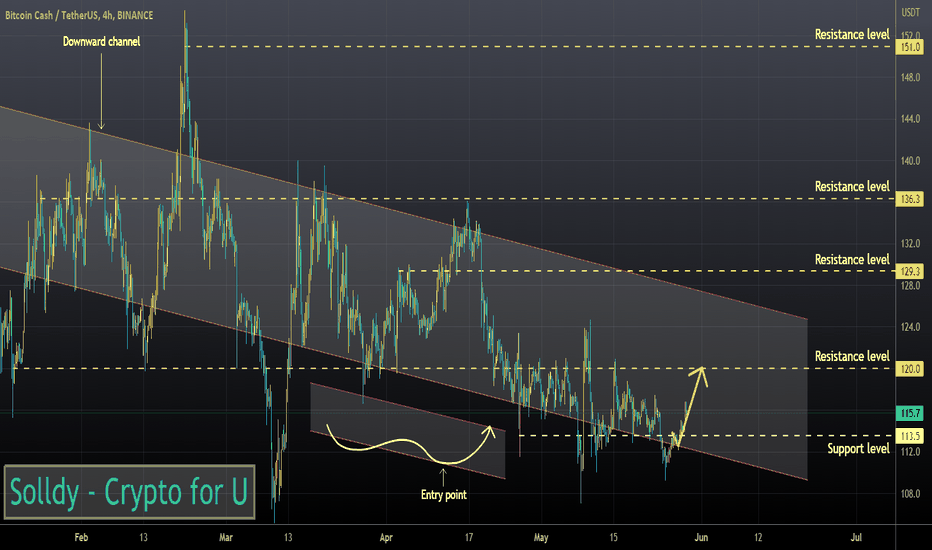
Task: Click the USDT currency label on price axis
Action: (911, 12)
